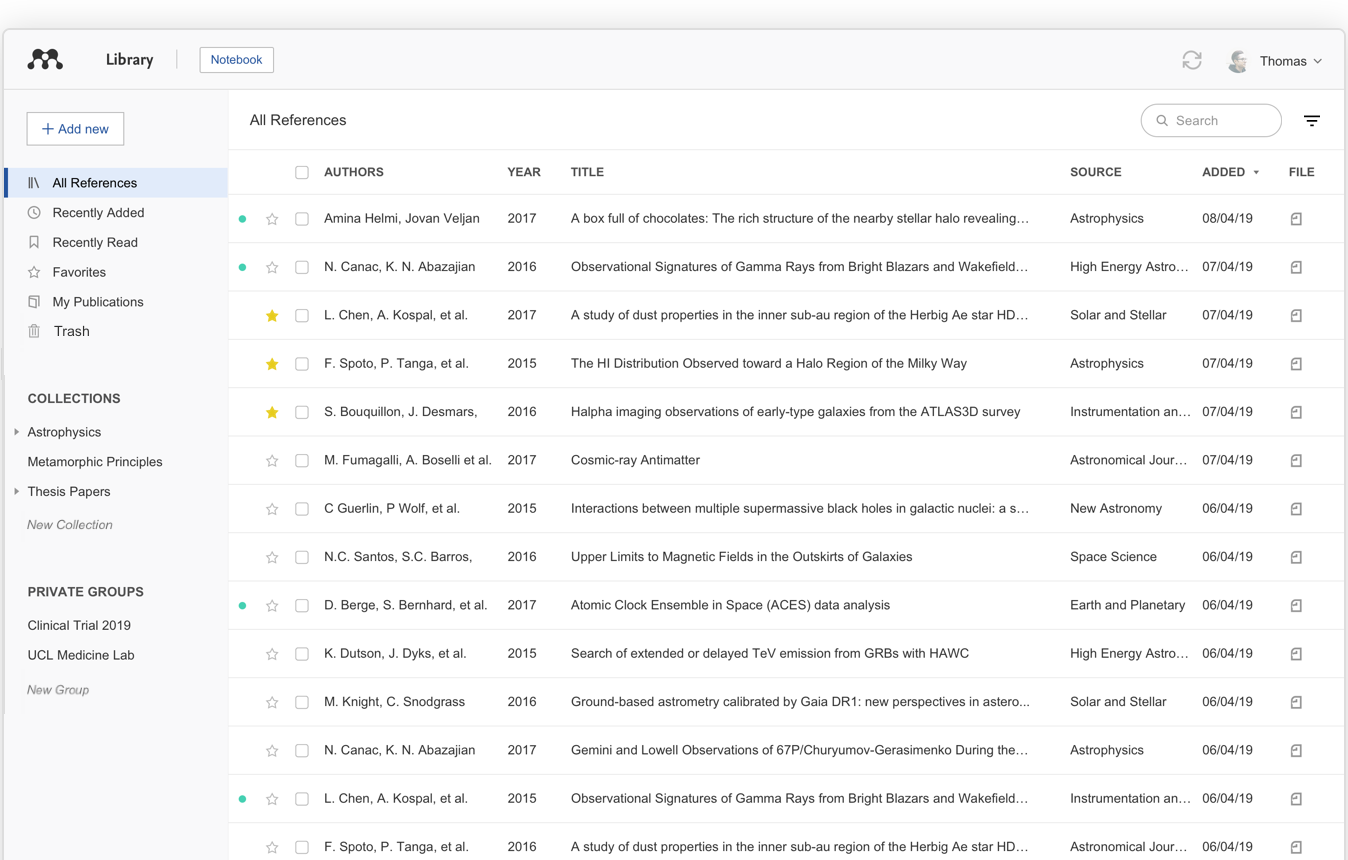This screenshot has width=1348, height=860.
Task: Check the select-all checkbox in header row
Action: point(302,172)
